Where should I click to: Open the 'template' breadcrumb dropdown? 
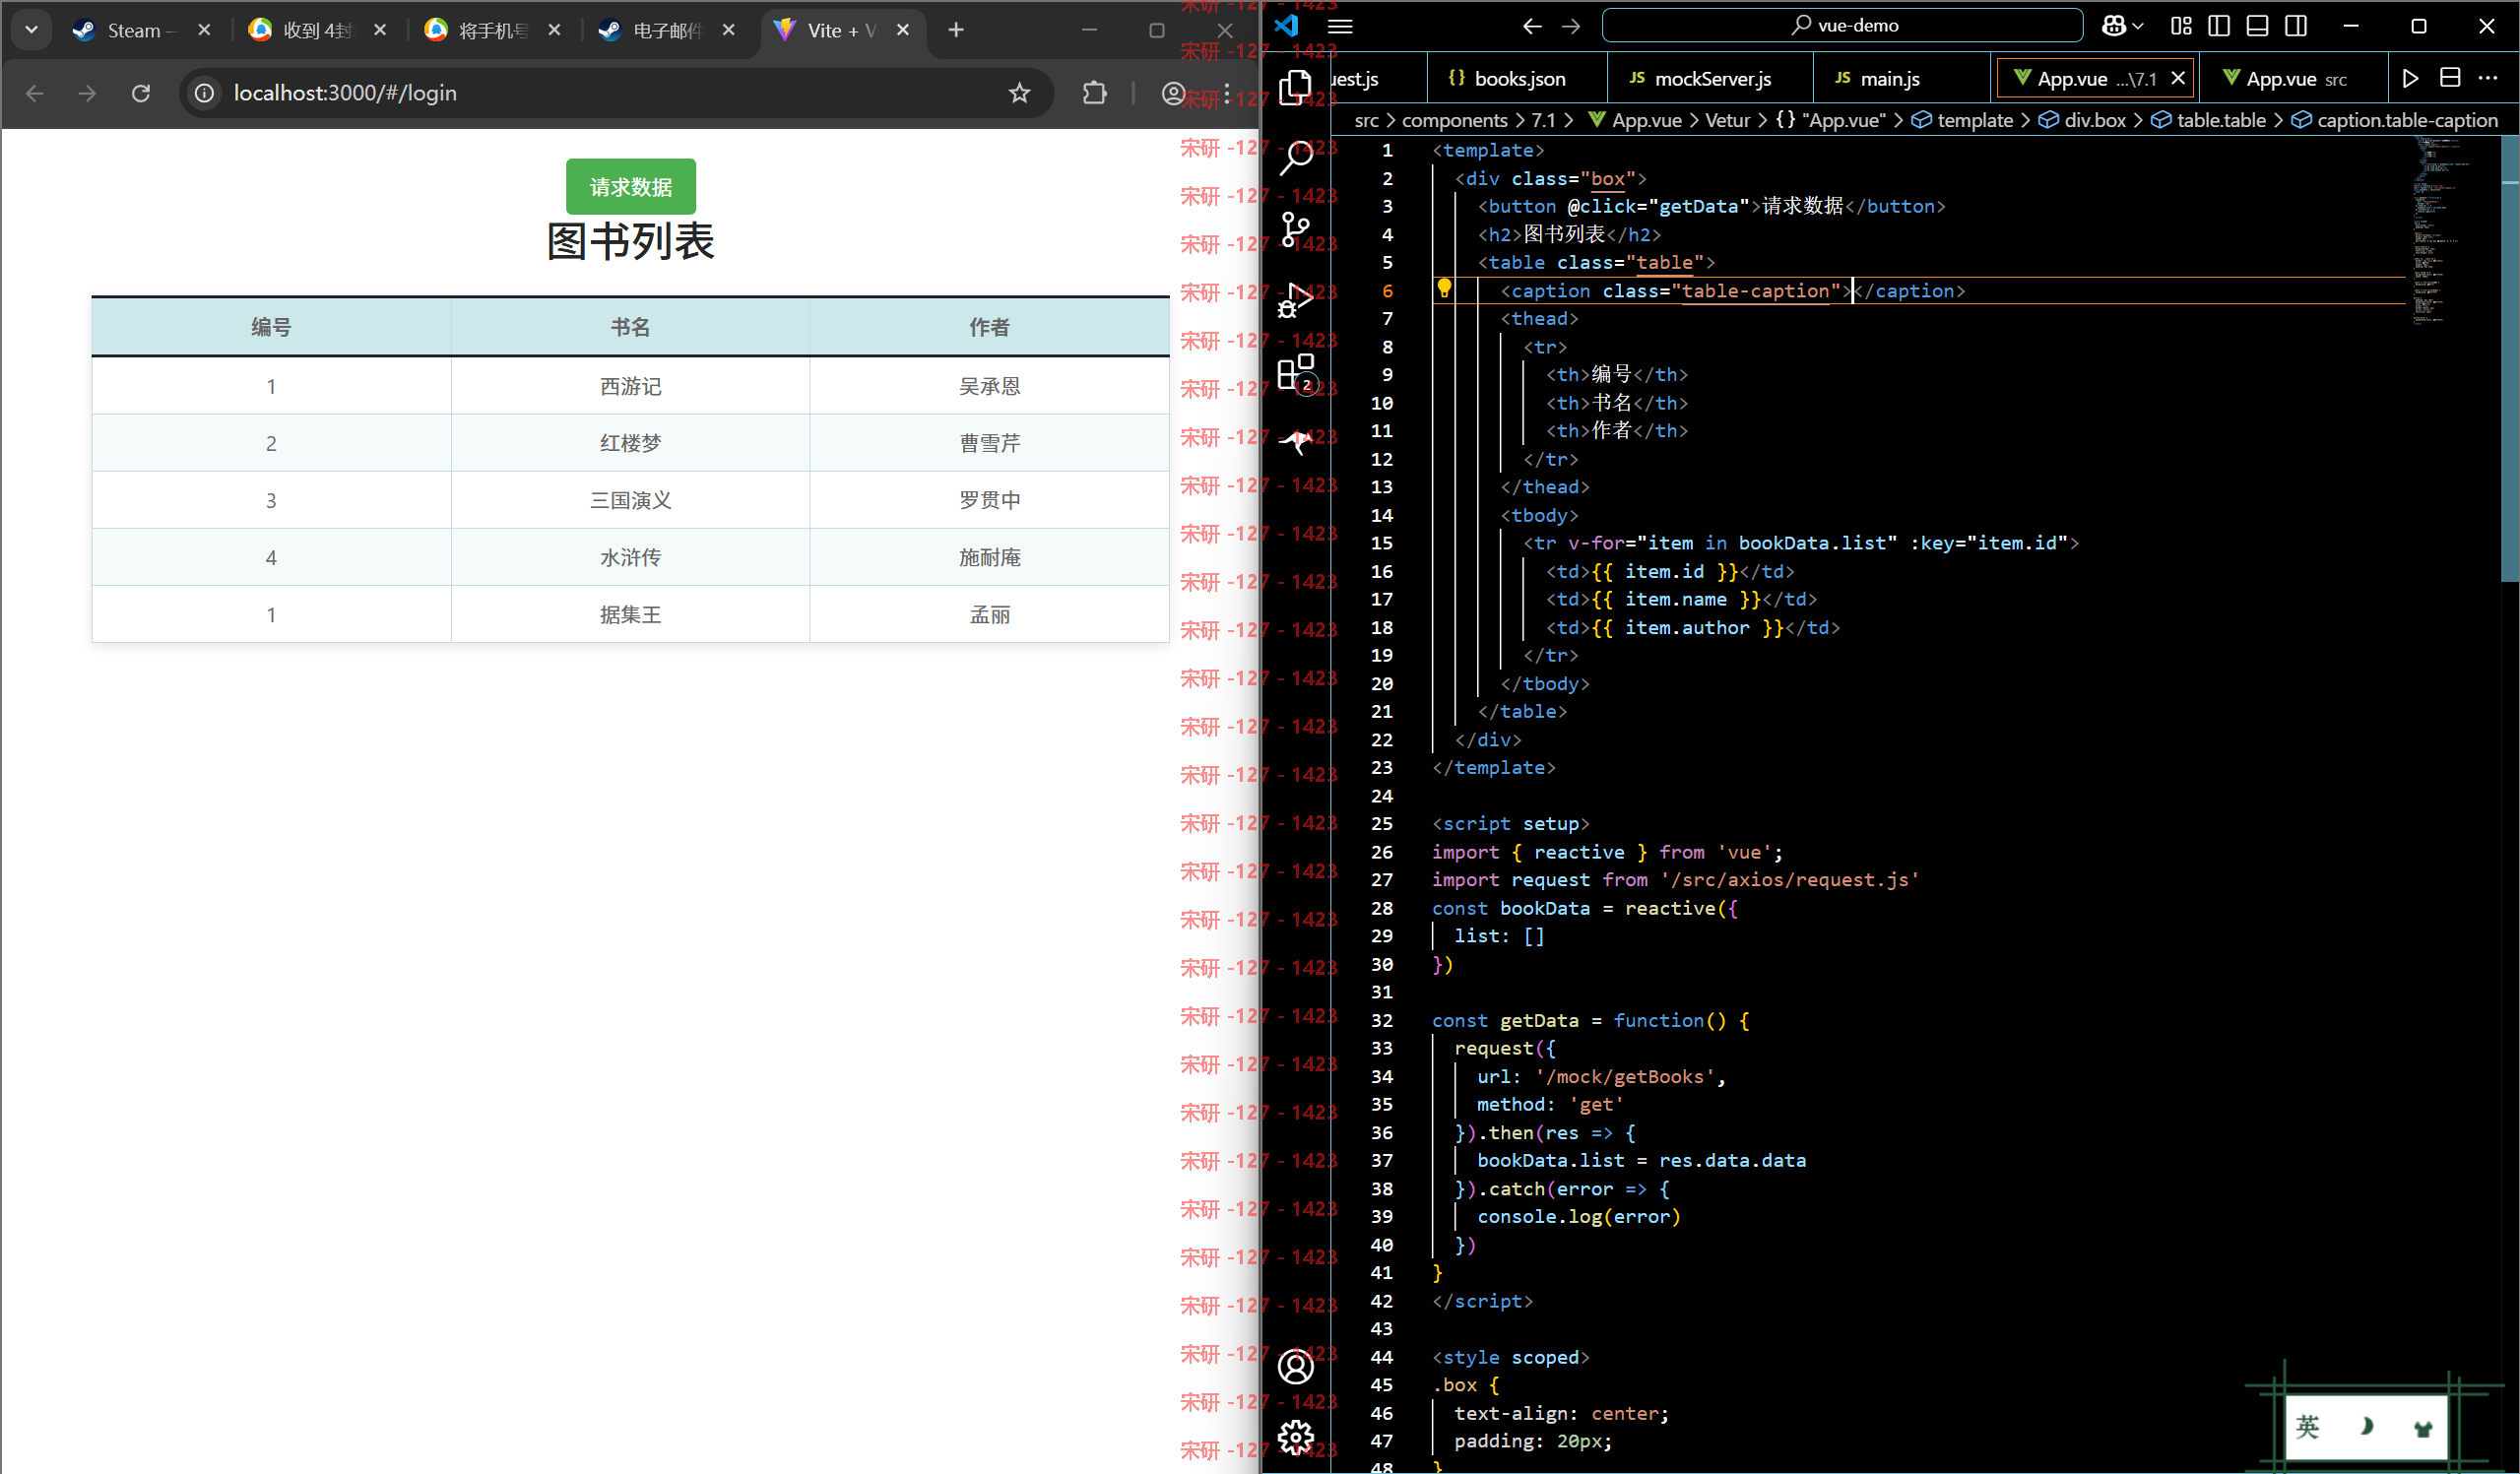pos(1963,120)
